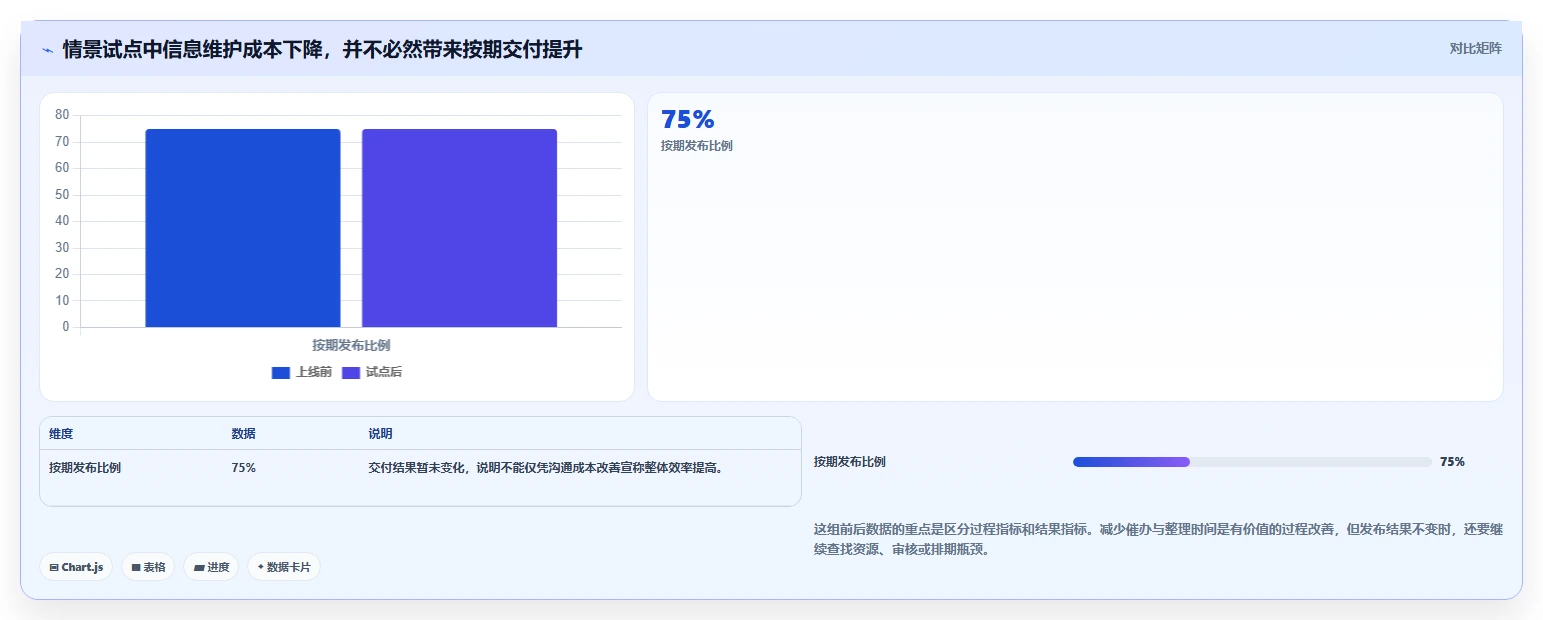
Task: Select the 进度 tag chip
Action: pos(211,567)
